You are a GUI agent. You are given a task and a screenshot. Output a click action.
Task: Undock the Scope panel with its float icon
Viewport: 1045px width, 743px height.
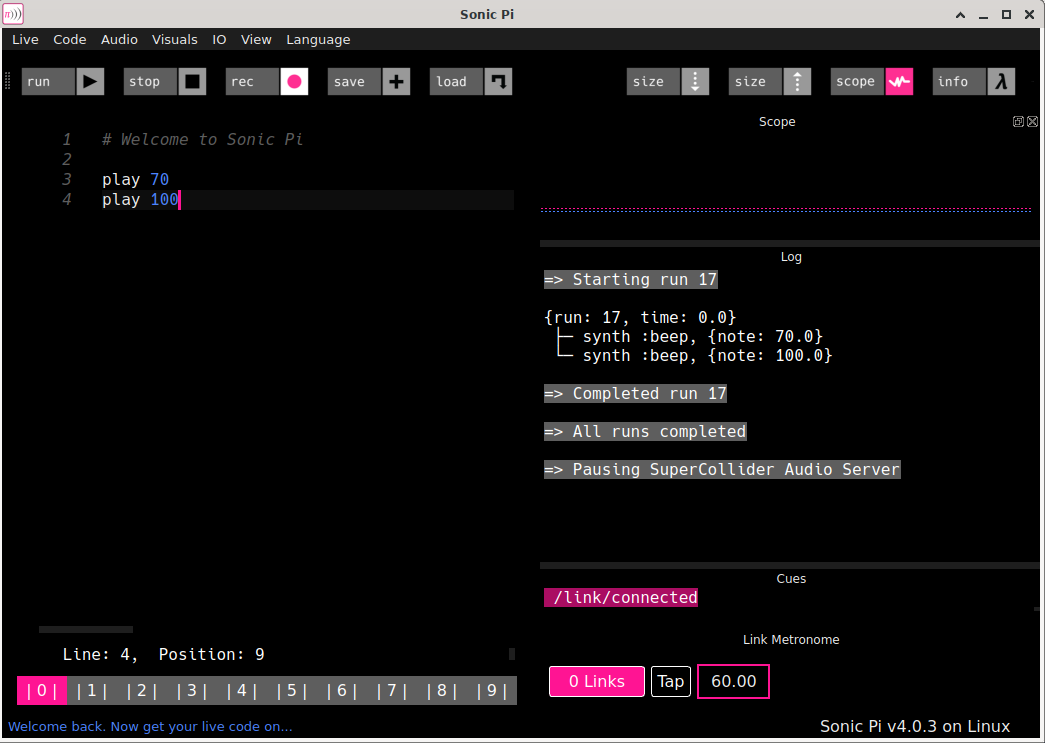1017,121
